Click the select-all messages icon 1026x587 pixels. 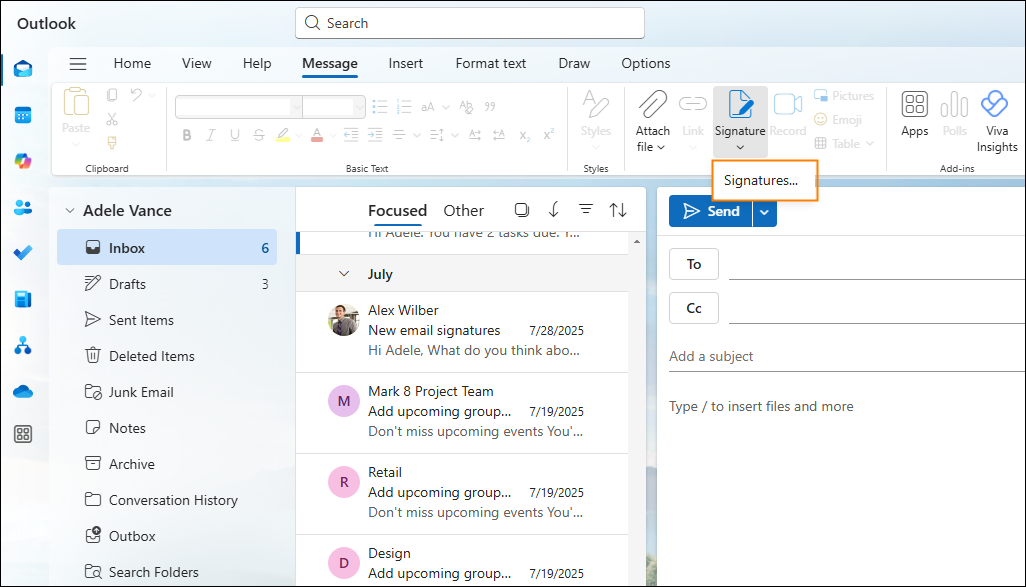(x=522, y=210)
